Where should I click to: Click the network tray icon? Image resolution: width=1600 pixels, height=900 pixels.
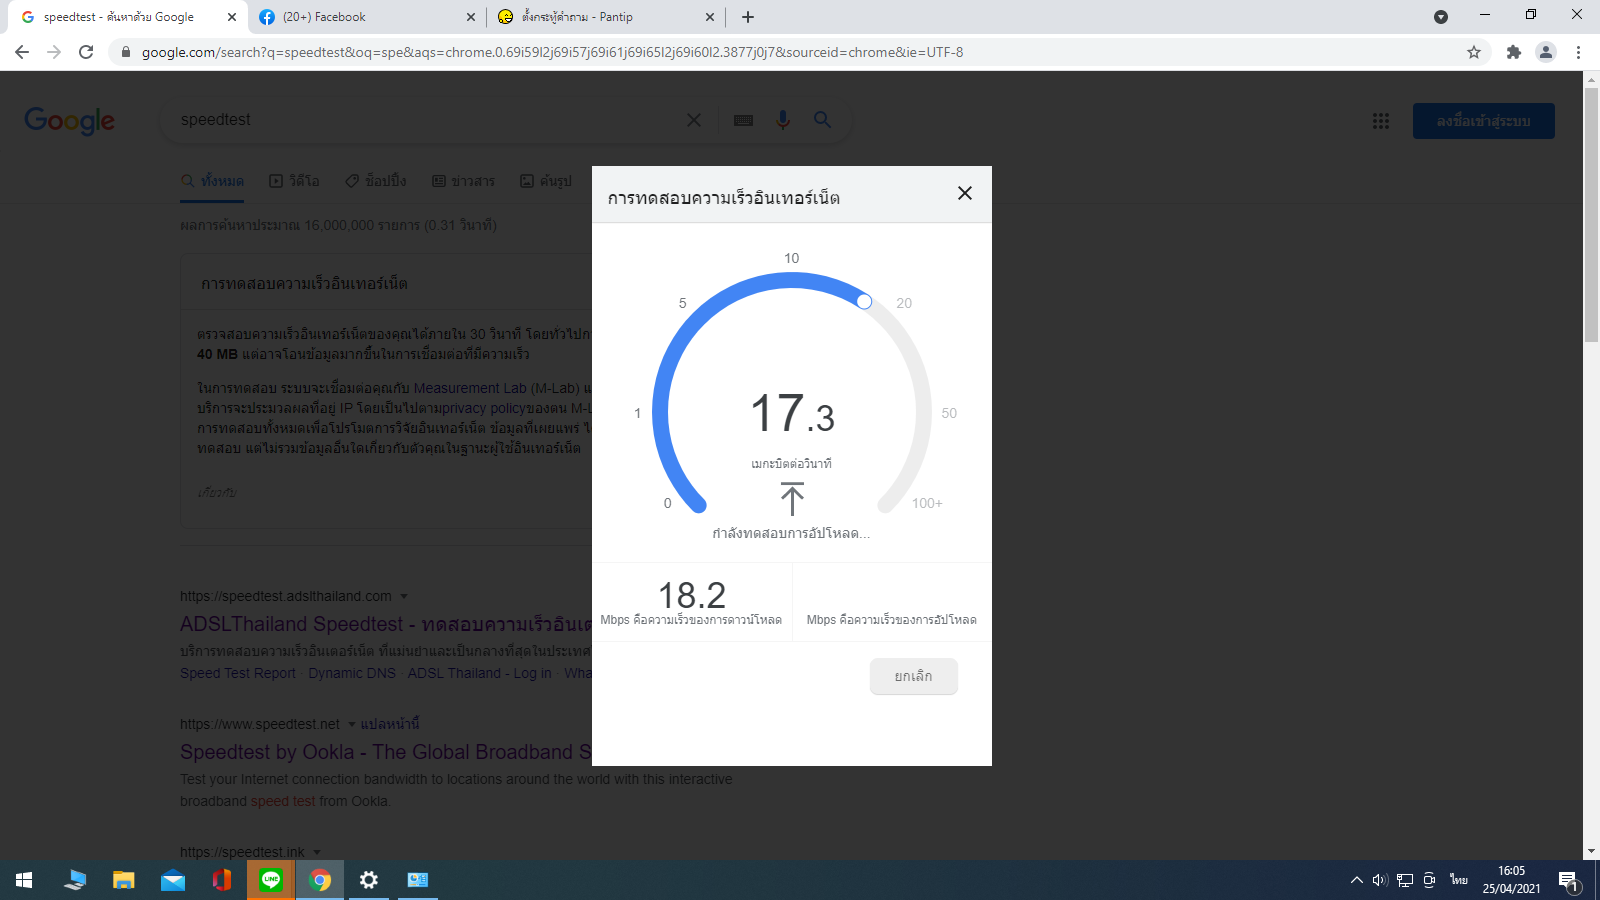[1405, 880]
